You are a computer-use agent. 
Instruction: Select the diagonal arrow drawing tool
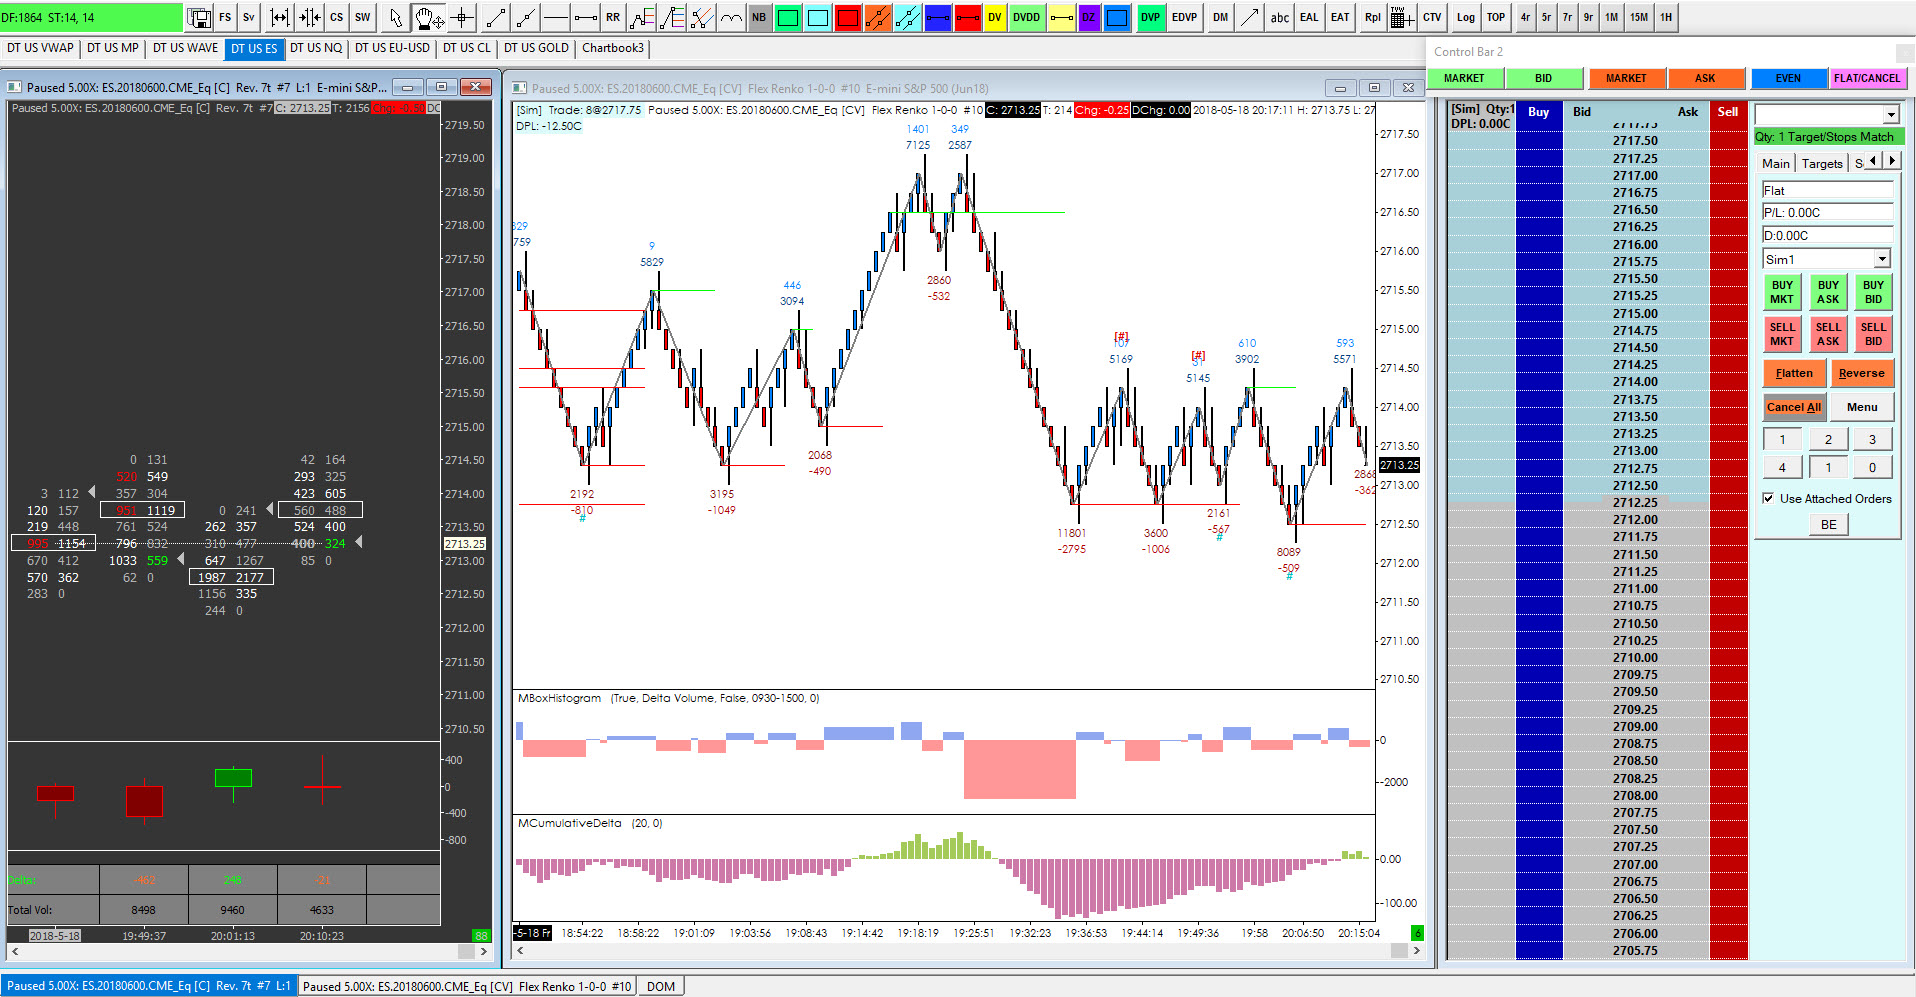[x=1250, y=17]
